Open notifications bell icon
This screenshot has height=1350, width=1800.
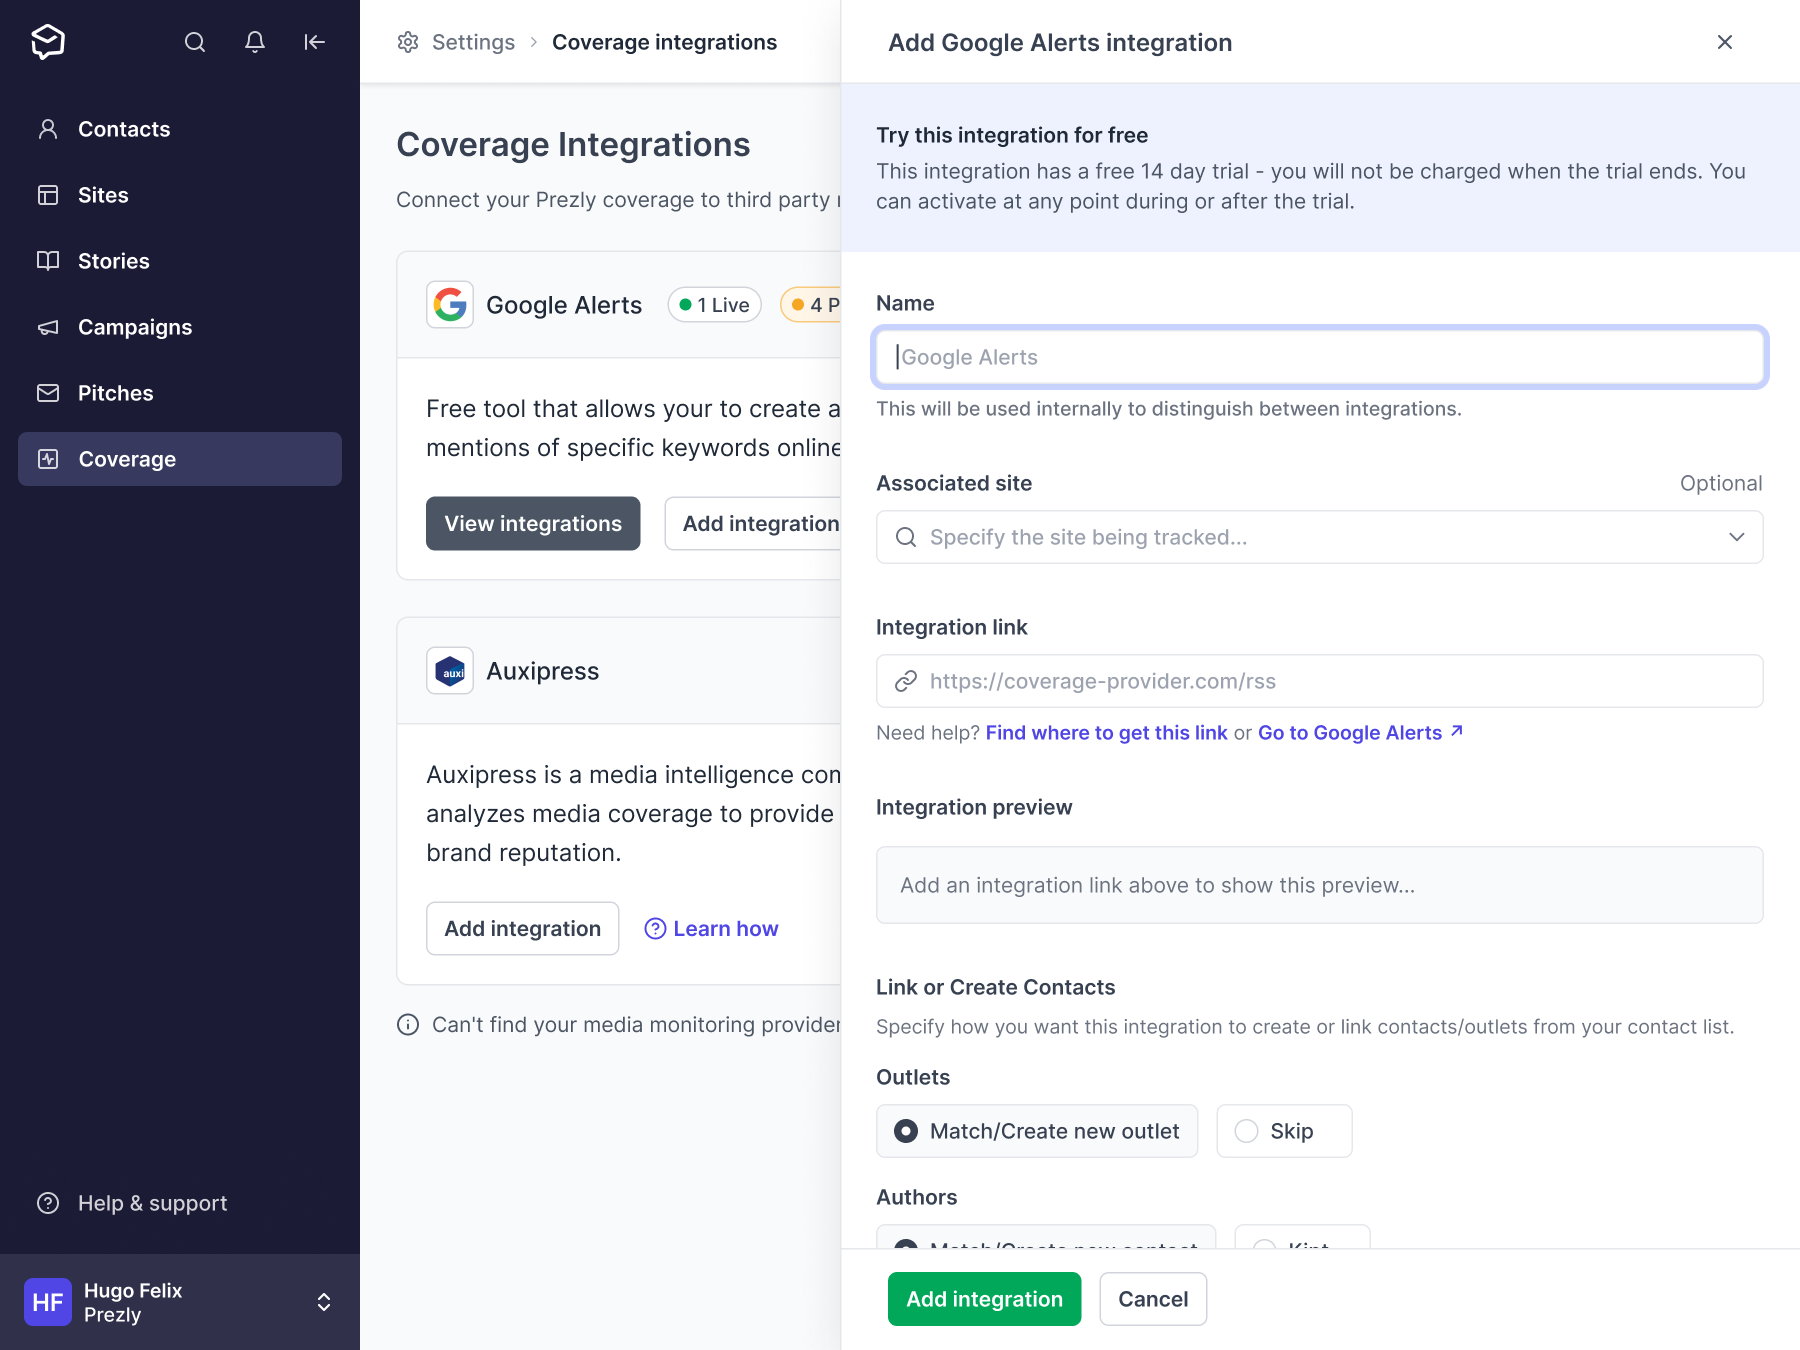255,42
